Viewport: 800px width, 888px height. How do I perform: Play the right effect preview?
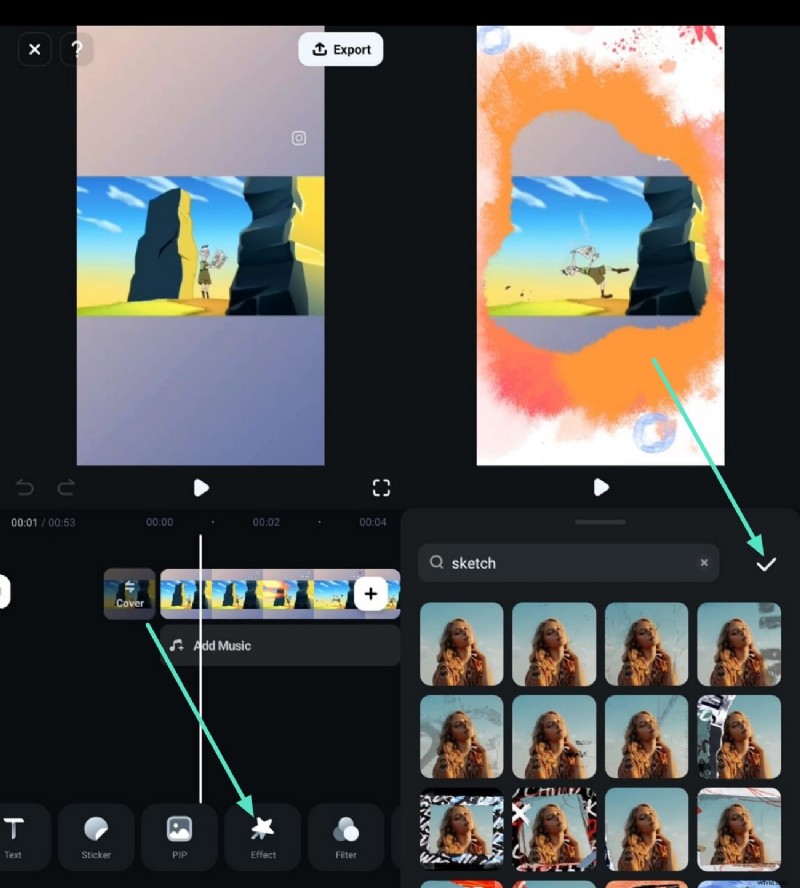601,487
